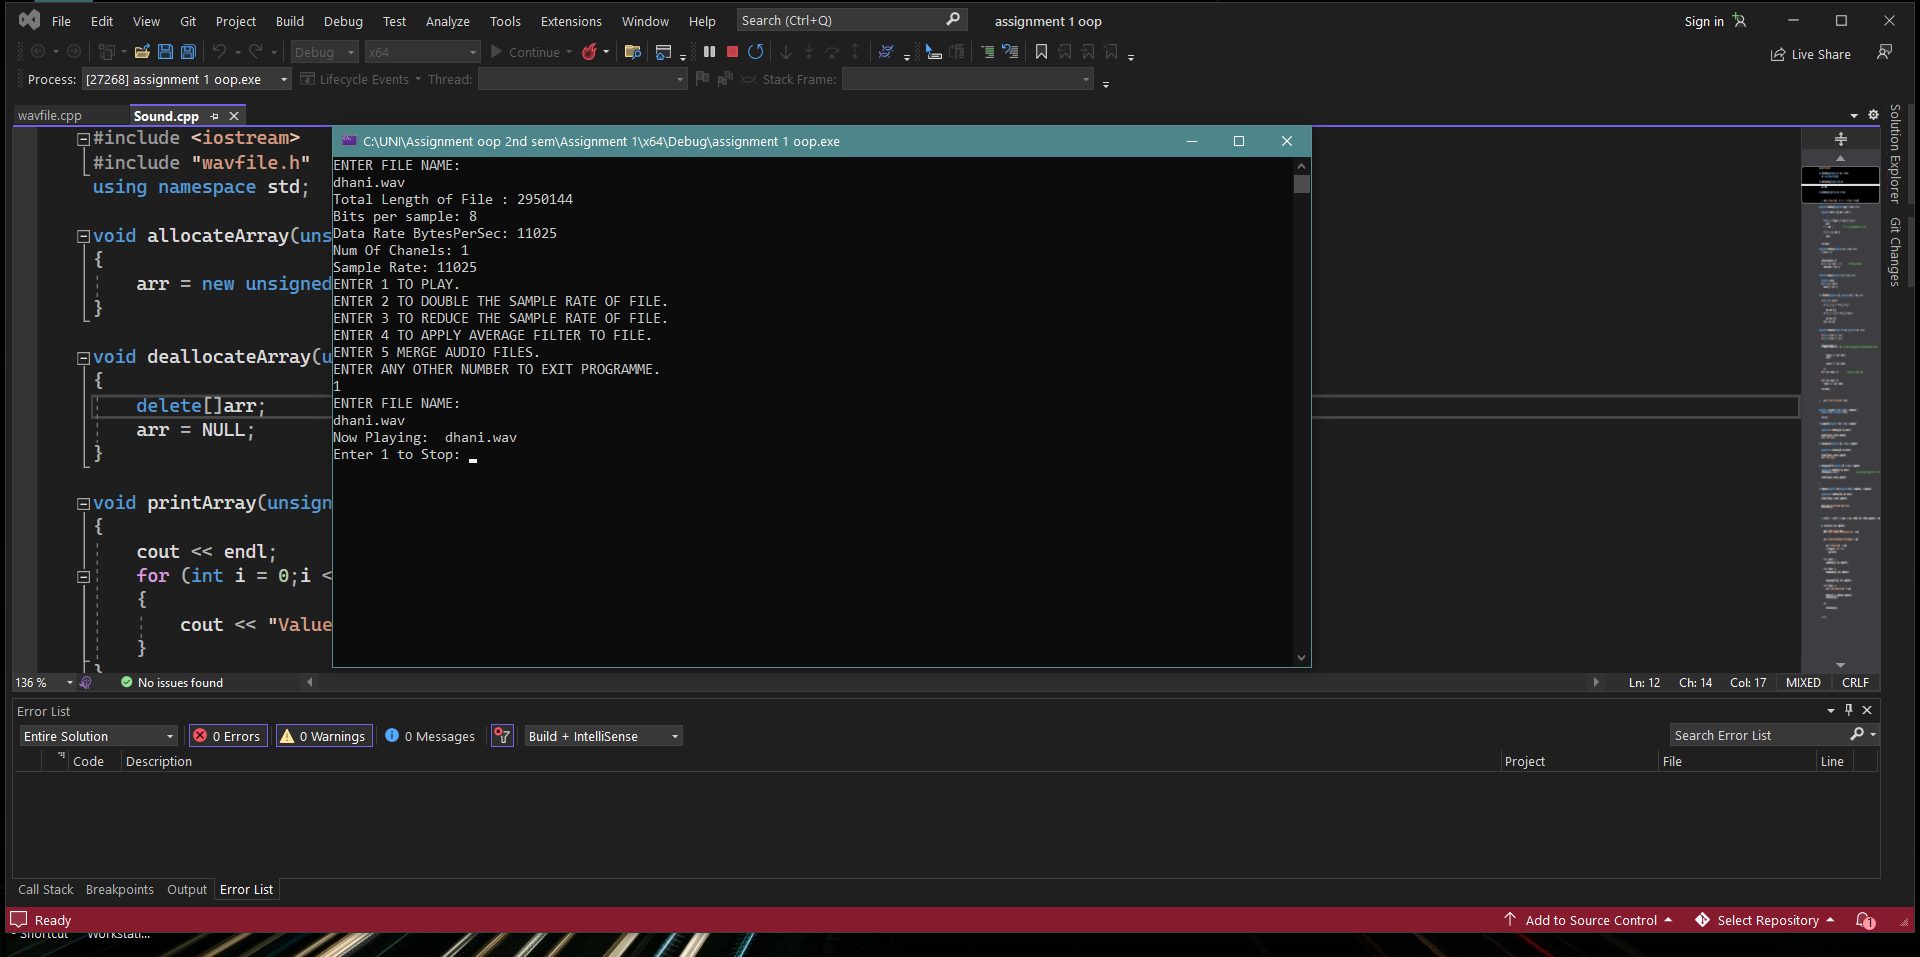Collapse the deallocateArray function
Screen dimensions: 1920x957
84,358
